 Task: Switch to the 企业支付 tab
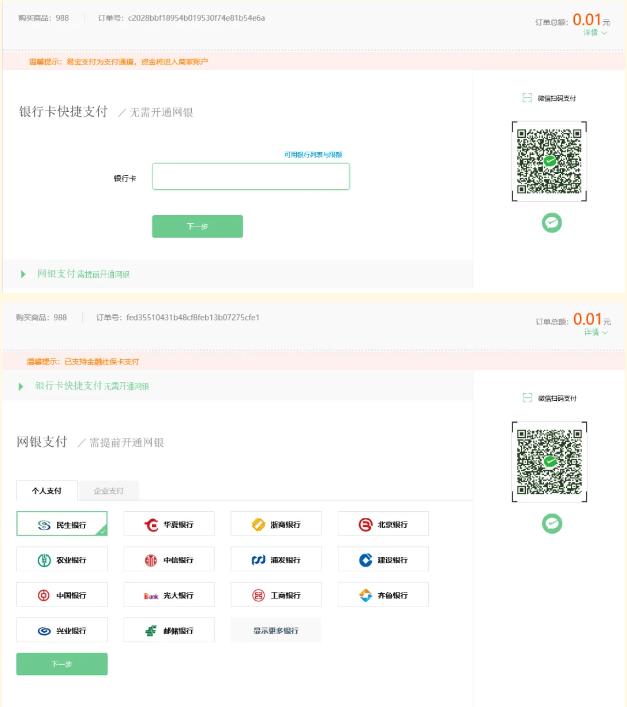pos(109,491)
